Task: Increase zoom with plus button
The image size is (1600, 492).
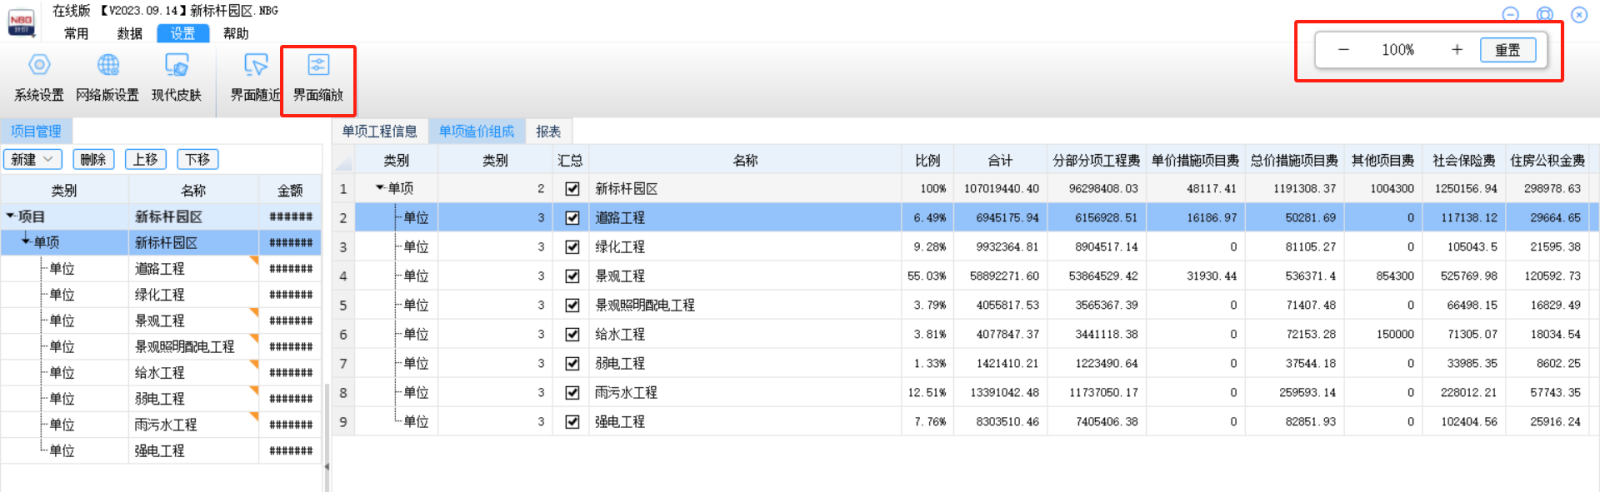Action: click(x=1457, y=50)
